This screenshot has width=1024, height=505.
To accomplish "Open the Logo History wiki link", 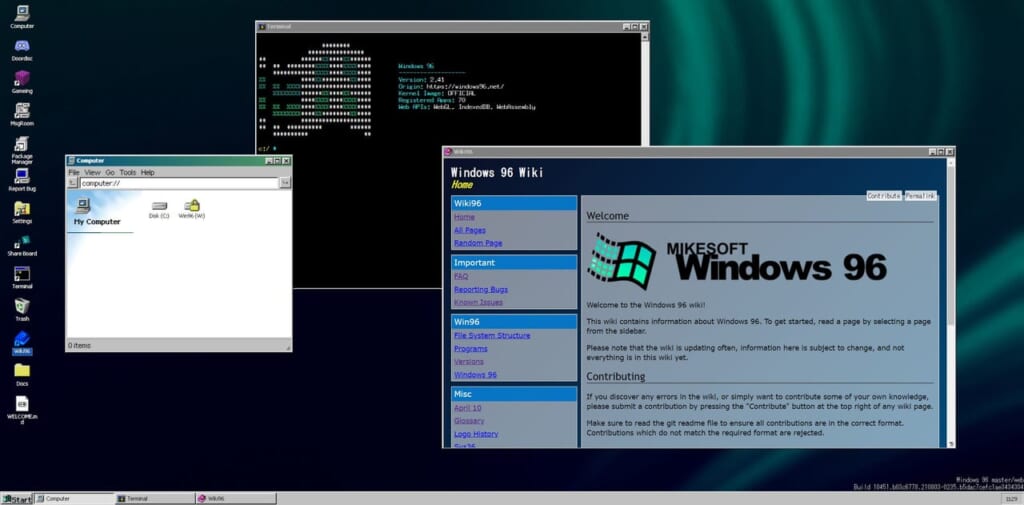I will 476,434.
